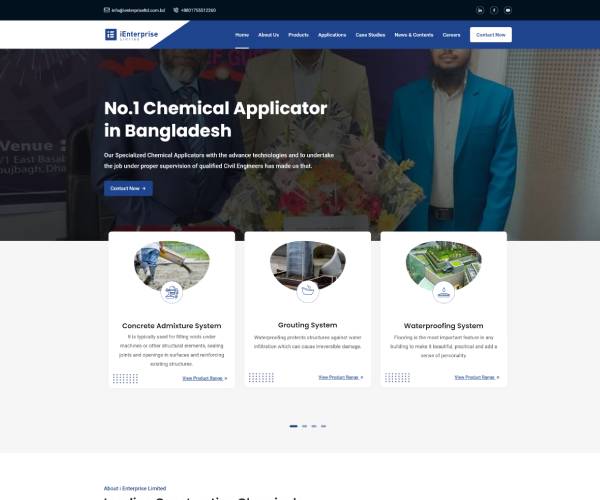Select the first carousel pagination dot
Screen dimensions: 600x500
pos(293,426)
